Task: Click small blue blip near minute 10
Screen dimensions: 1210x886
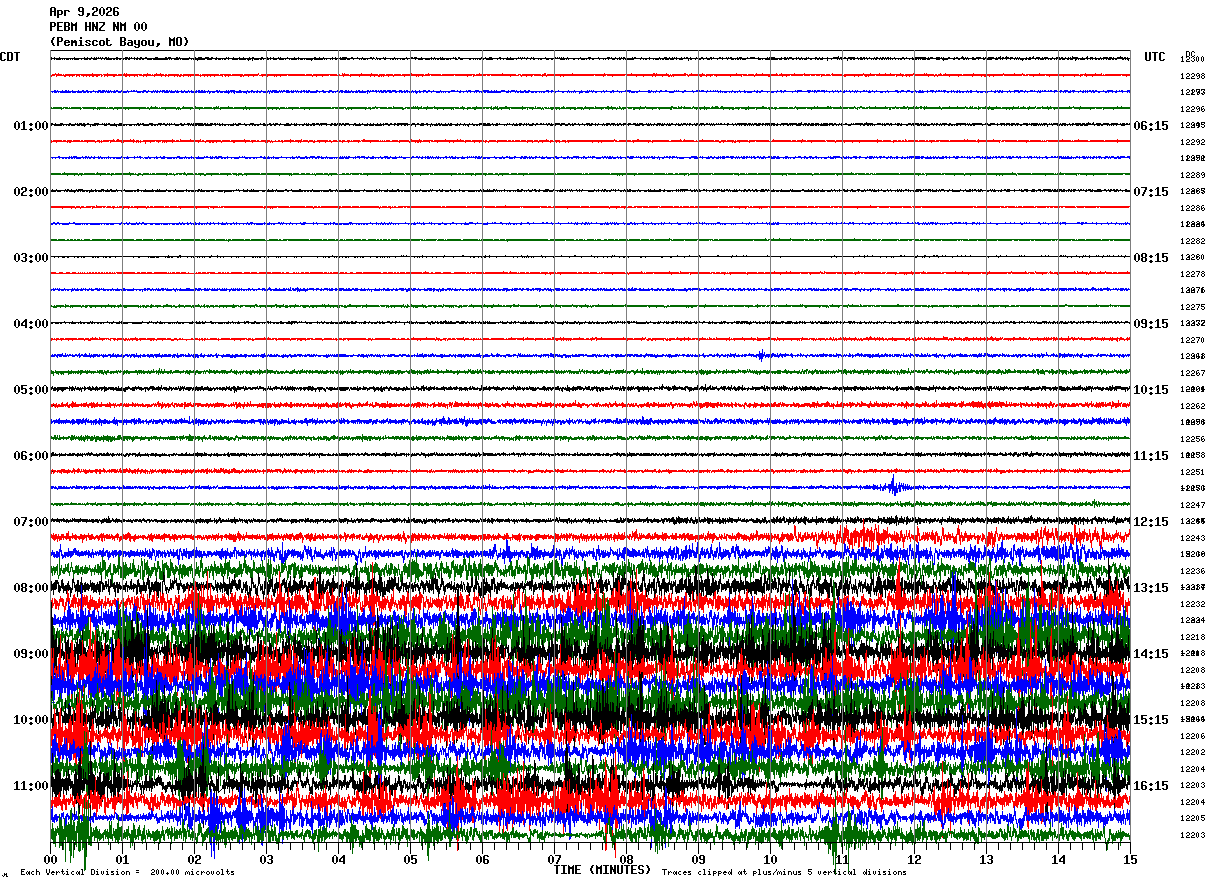Action: (x=762, y=355)
